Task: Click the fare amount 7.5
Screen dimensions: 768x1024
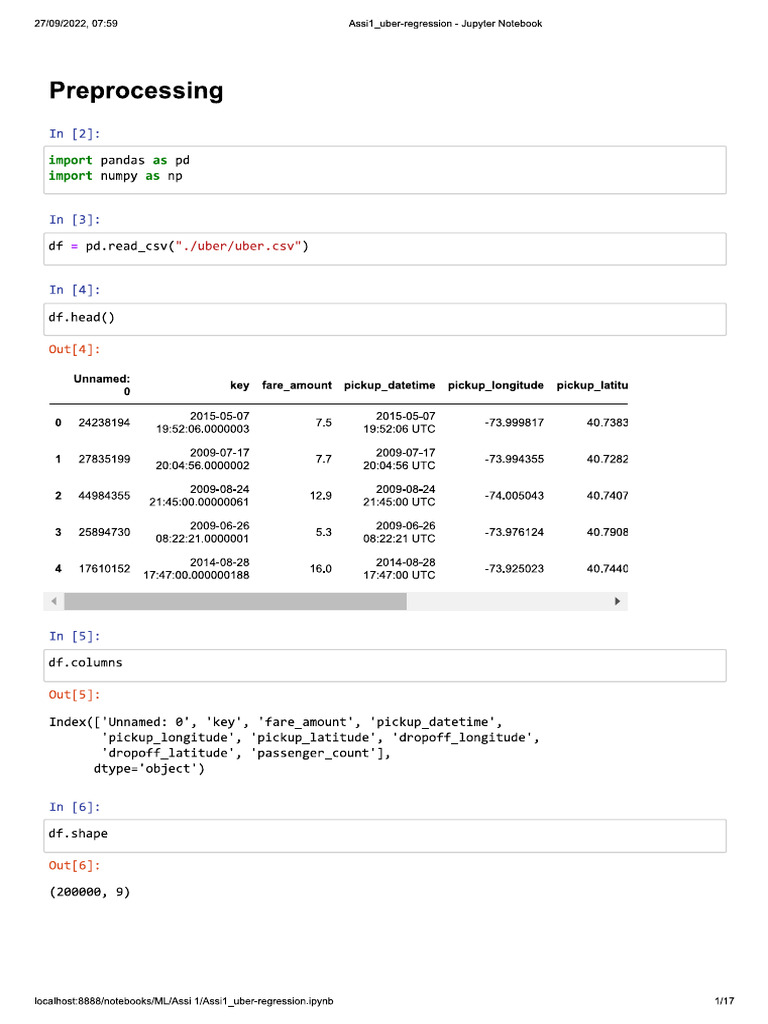Action: 324,423
